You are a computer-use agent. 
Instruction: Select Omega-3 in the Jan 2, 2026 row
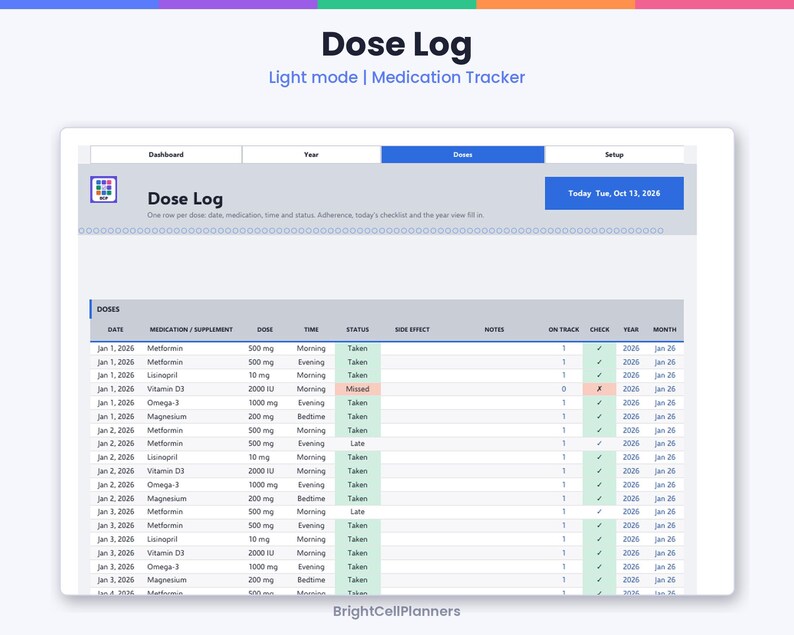(x=163, y=485)
